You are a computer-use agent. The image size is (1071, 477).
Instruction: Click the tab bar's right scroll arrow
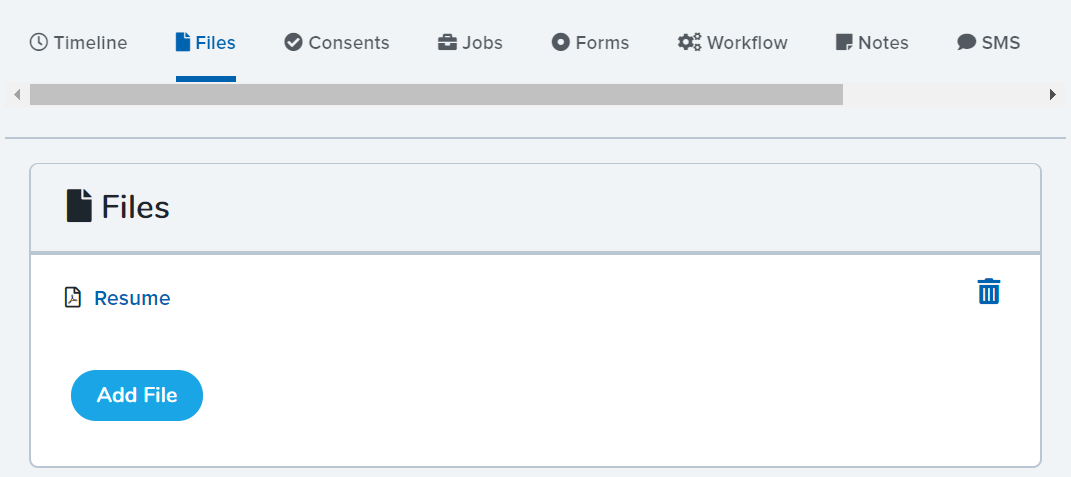coord(1053,94)
